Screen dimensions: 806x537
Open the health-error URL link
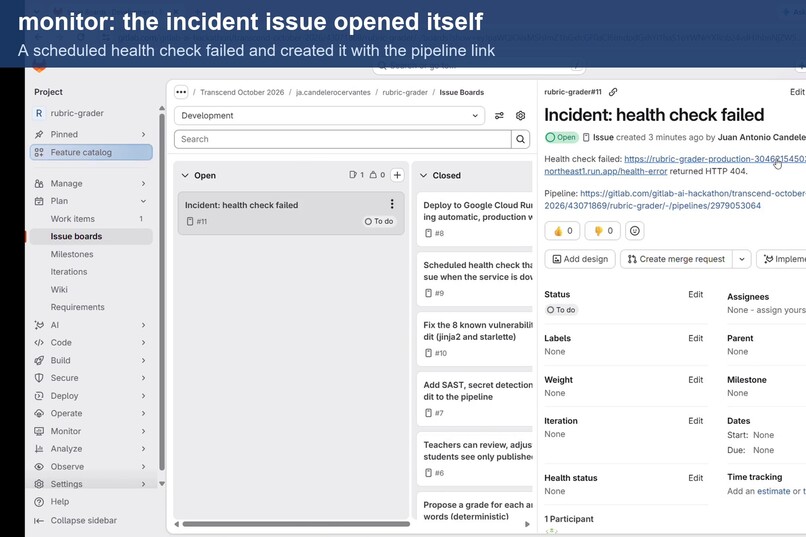(675, 165)
